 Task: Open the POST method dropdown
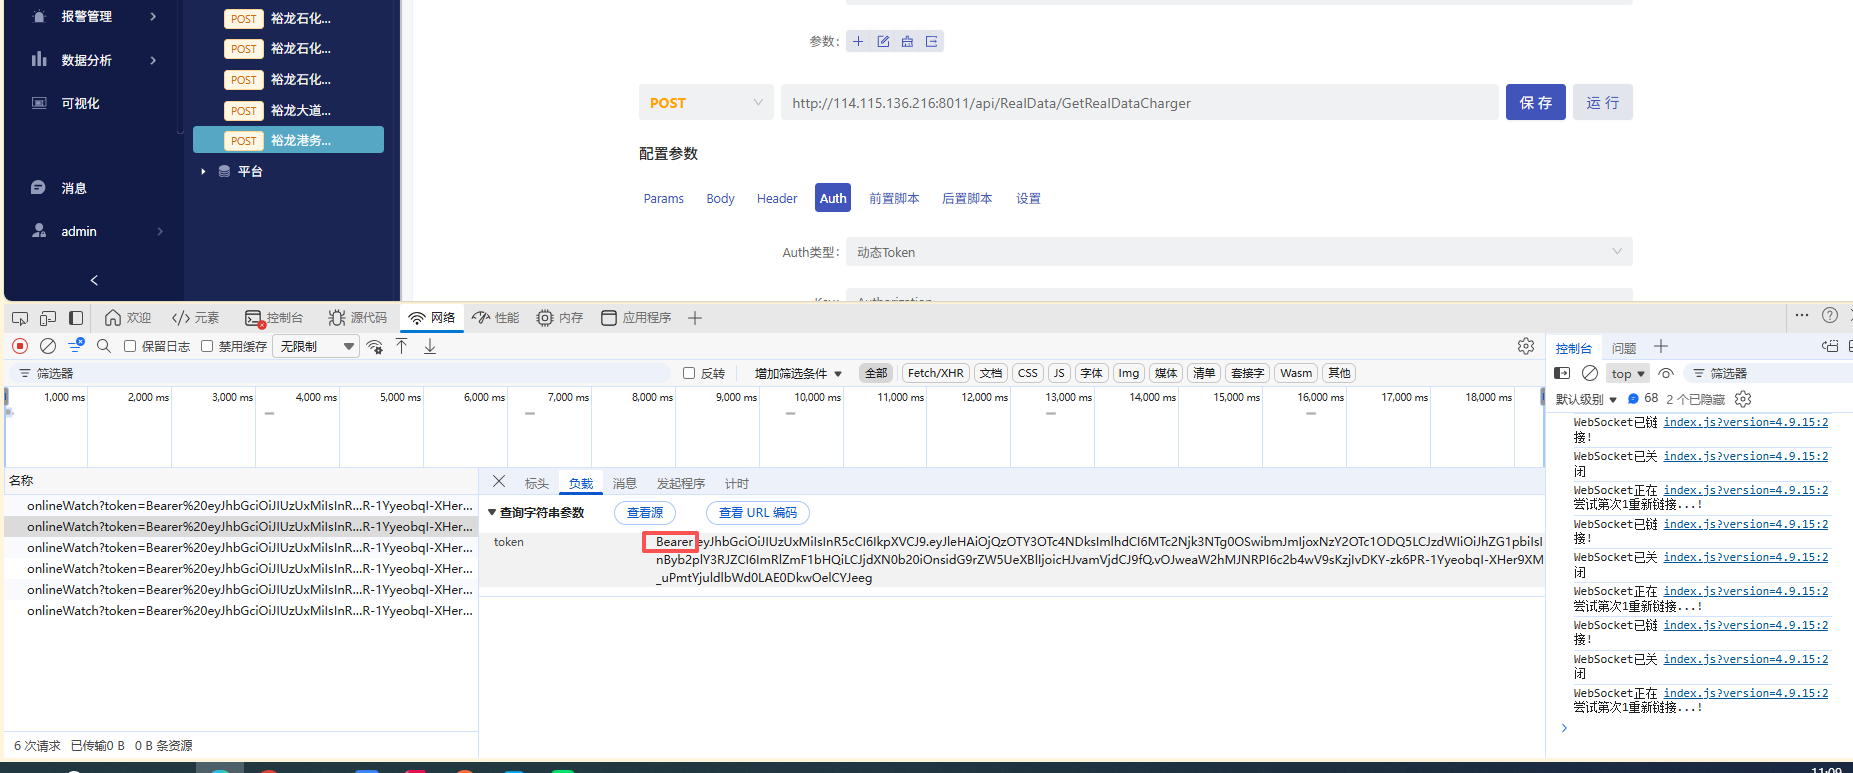pyautogui.click(x=705, y=103)
